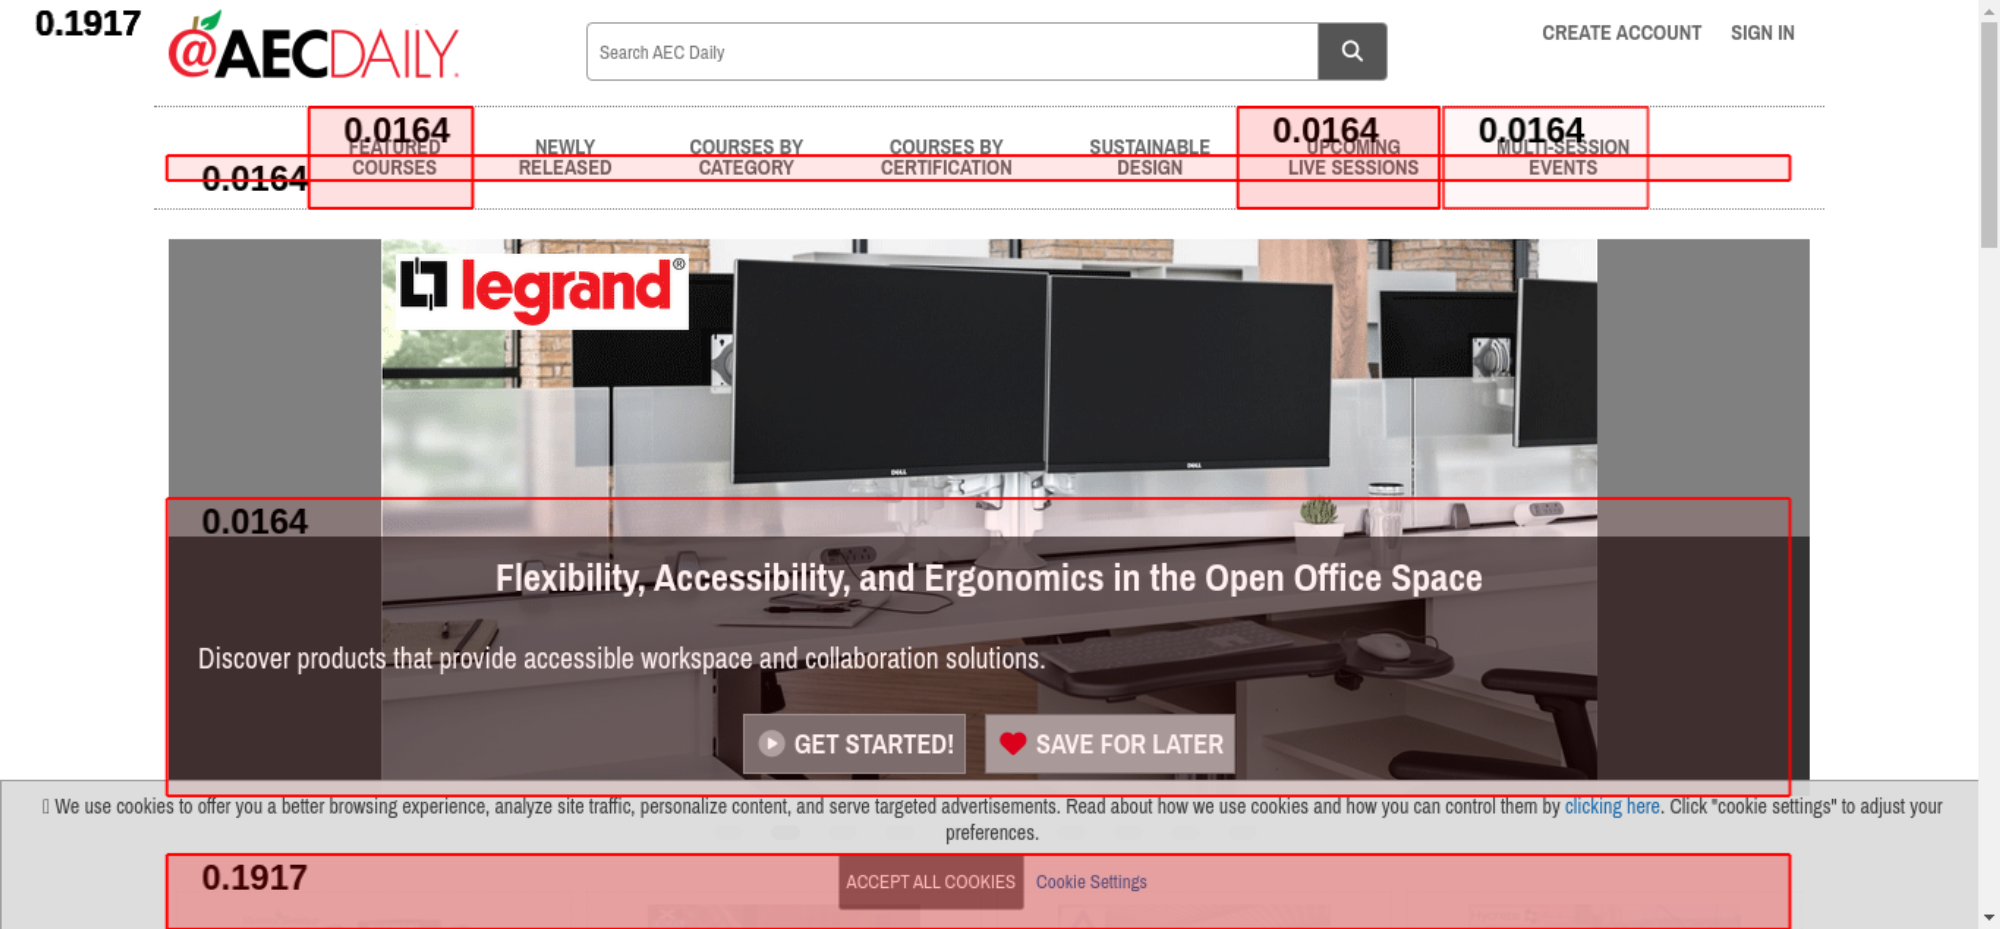
Task: Click the Sign In link
Action: (1762, 33)
